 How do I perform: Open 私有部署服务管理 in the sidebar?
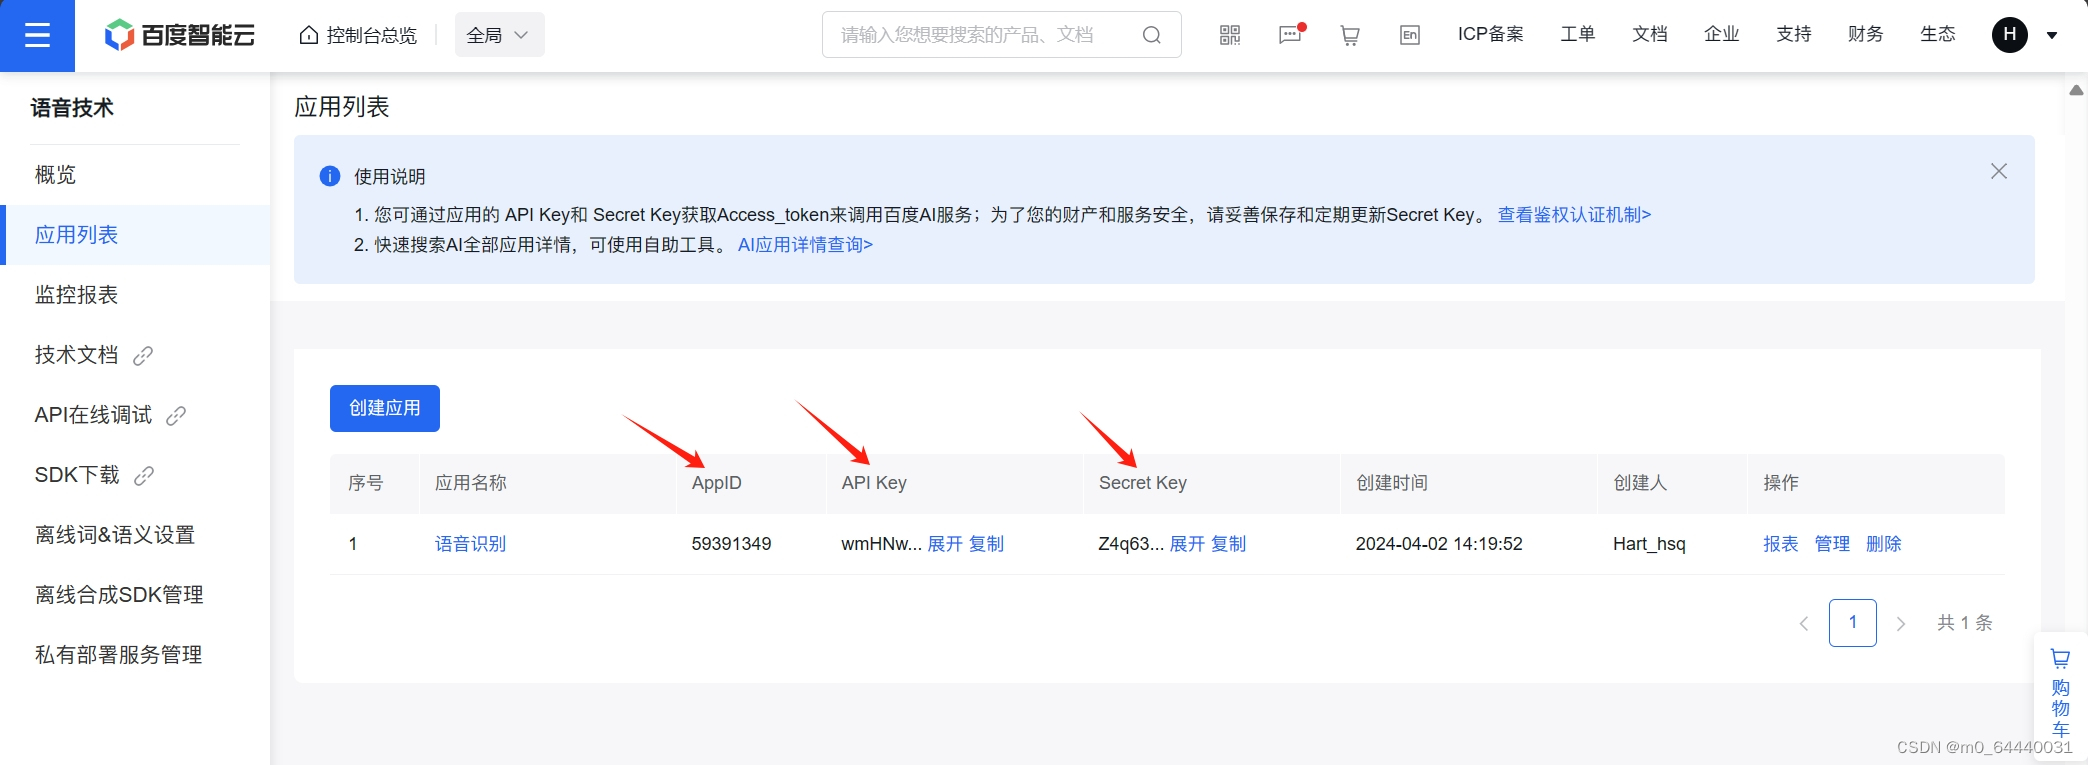[118, 655]
